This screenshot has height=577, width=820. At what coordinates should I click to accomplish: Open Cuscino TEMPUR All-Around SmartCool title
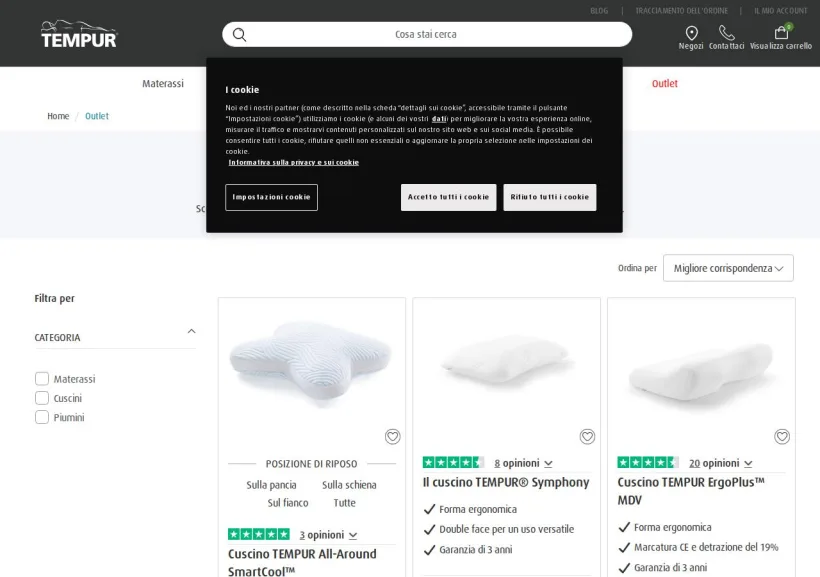pos(302,562)
